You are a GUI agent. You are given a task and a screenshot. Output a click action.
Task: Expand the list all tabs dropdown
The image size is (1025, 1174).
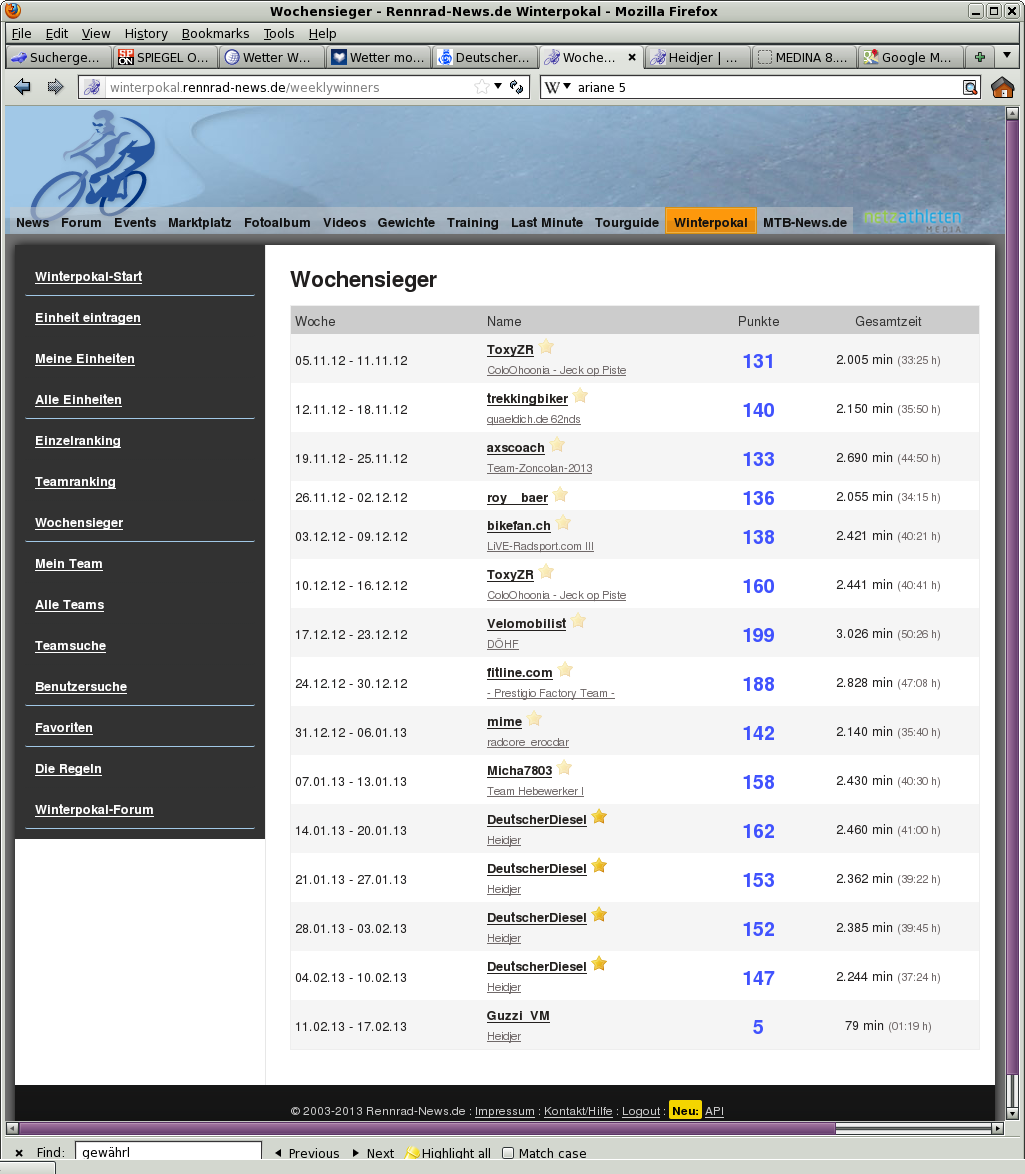1007,56
